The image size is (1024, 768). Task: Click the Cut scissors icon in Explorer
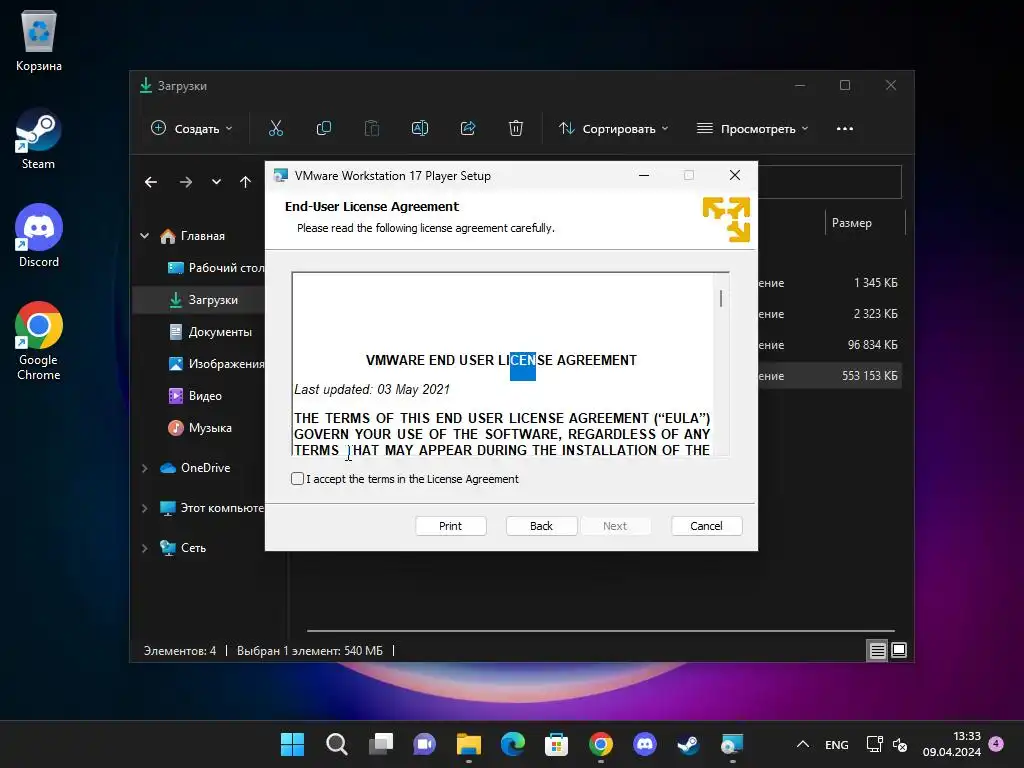pos(276,129)
